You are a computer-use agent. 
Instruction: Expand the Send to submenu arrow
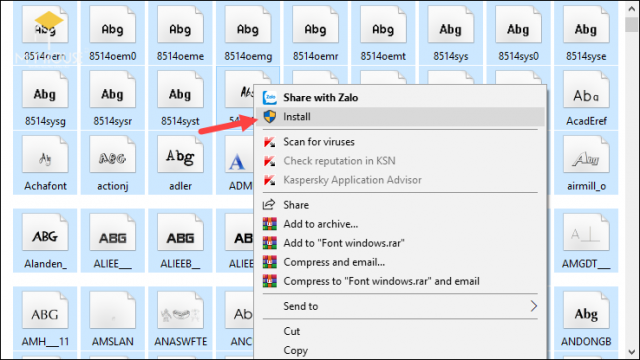click(x=533, y=306)
